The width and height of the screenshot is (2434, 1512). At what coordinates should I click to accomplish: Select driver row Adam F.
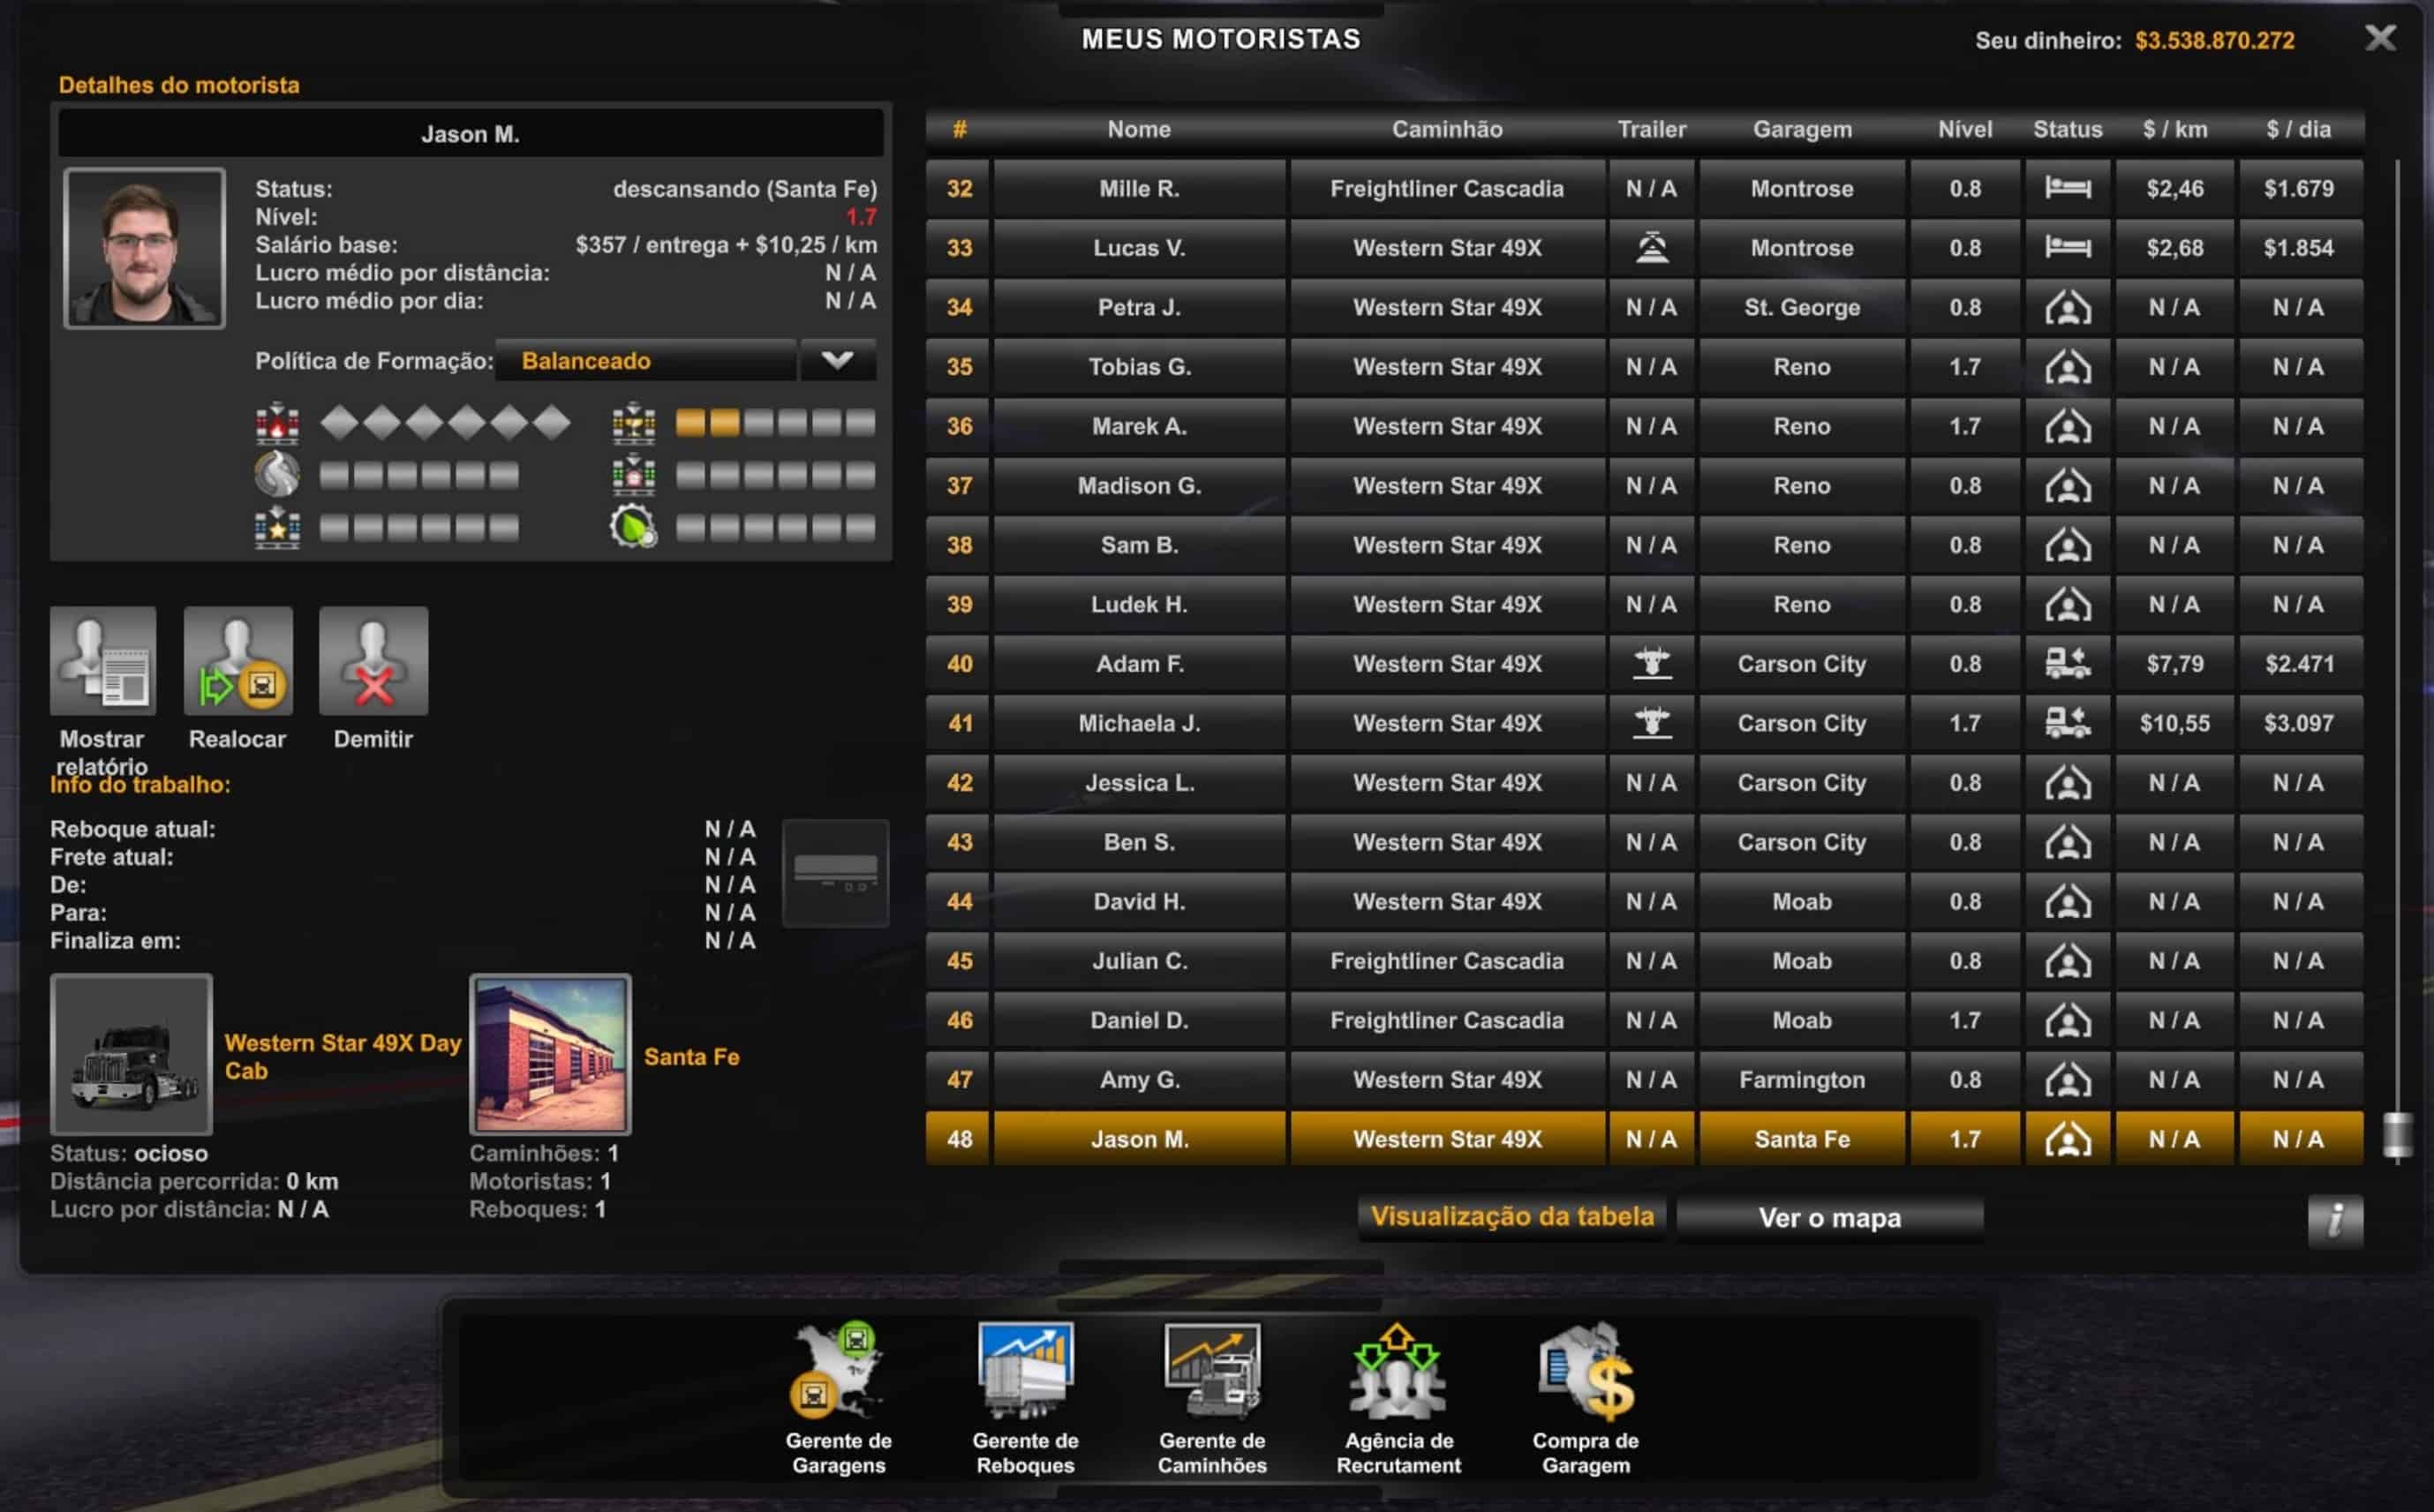[1139, 664]
